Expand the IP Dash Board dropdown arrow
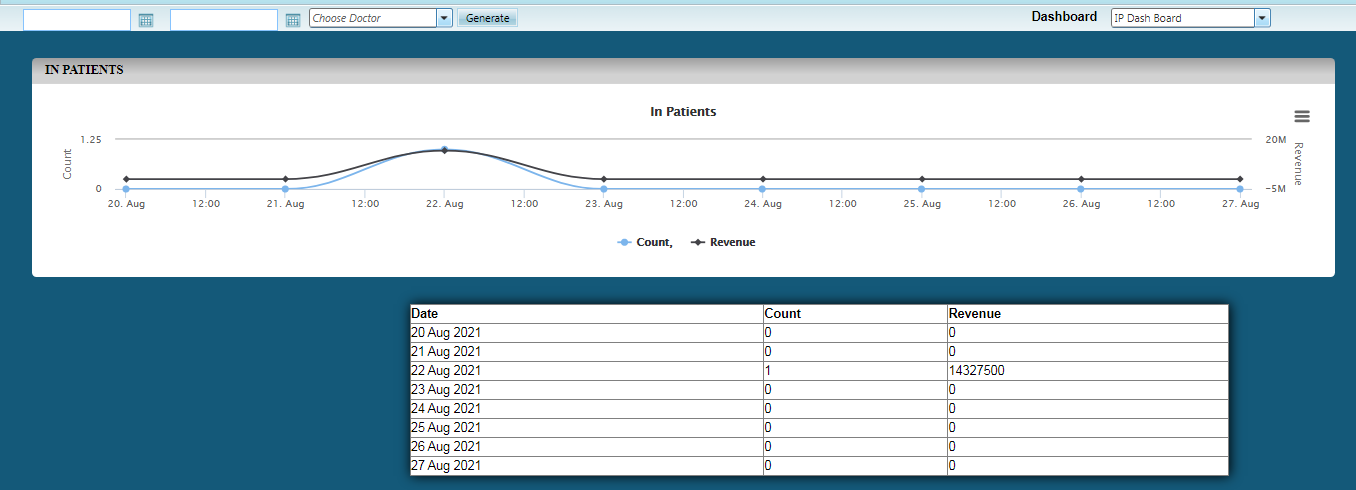1356x490 pixels. [1262, 18]
